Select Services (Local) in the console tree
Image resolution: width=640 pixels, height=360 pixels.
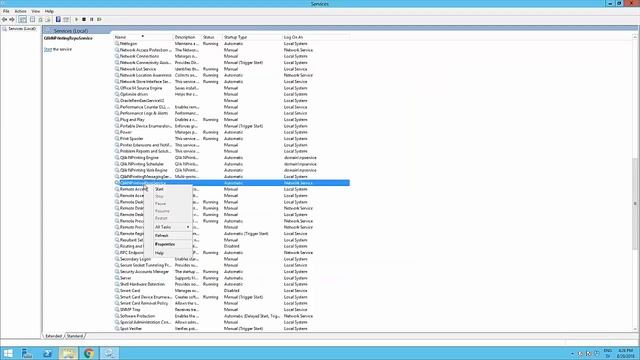22,29
